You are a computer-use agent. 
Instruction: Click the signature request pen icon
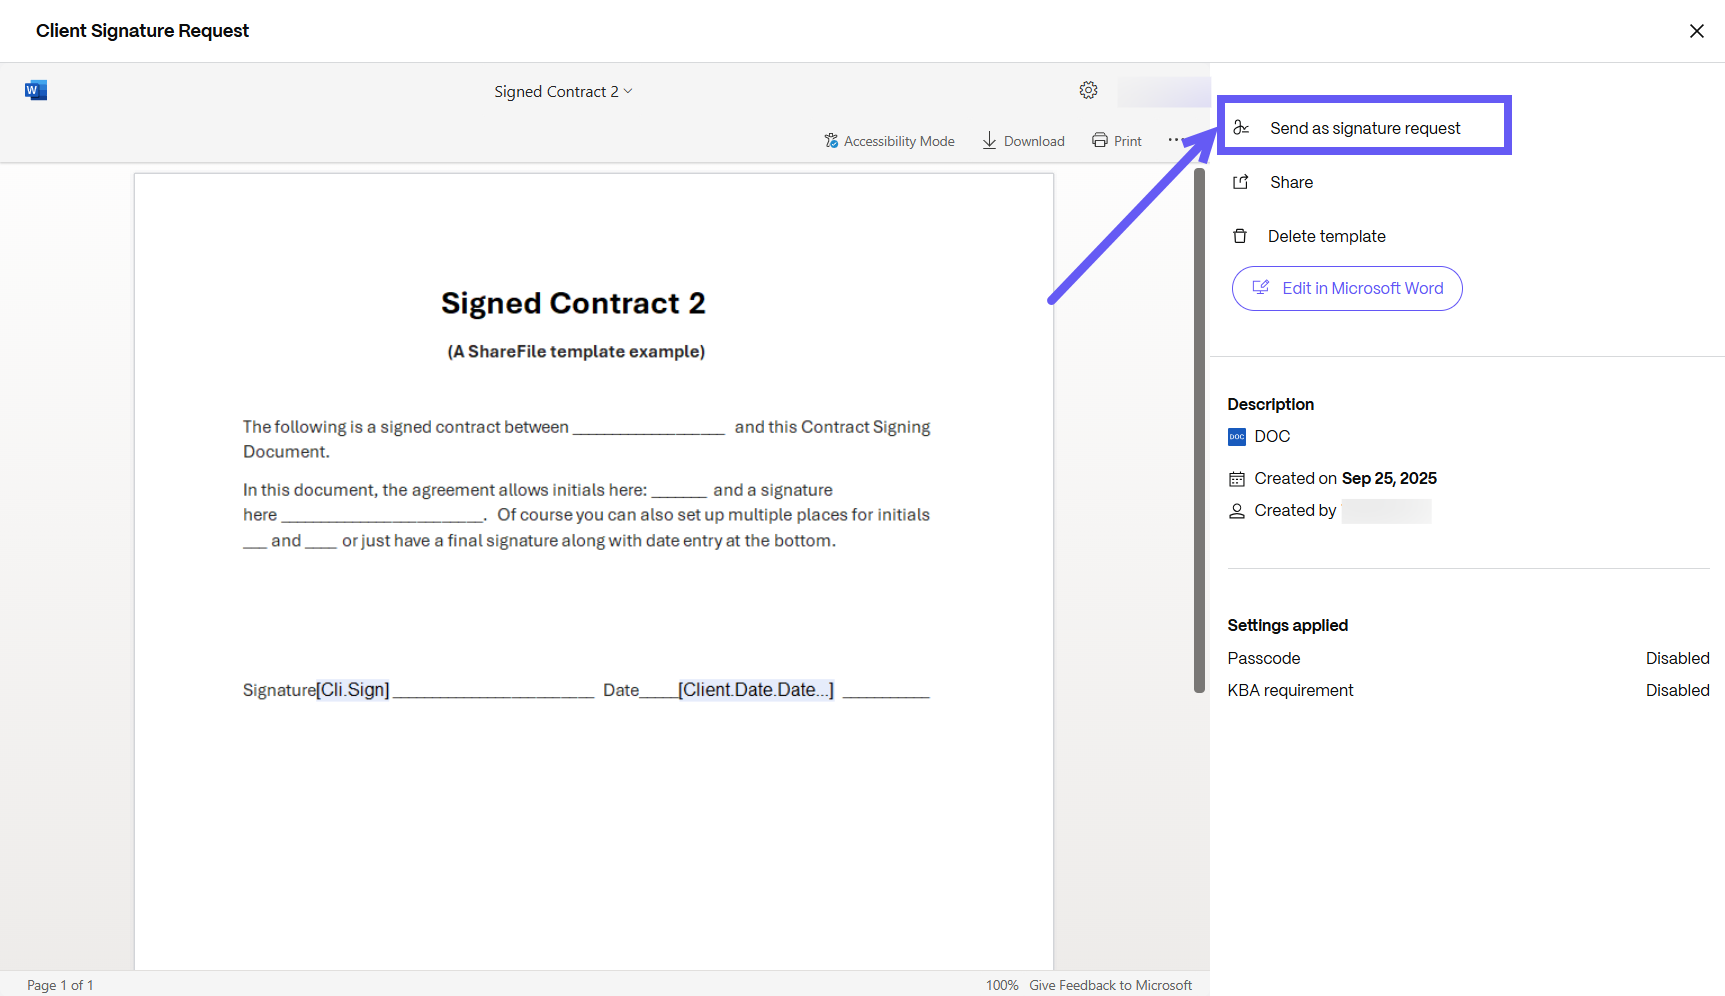point(1241,128)
